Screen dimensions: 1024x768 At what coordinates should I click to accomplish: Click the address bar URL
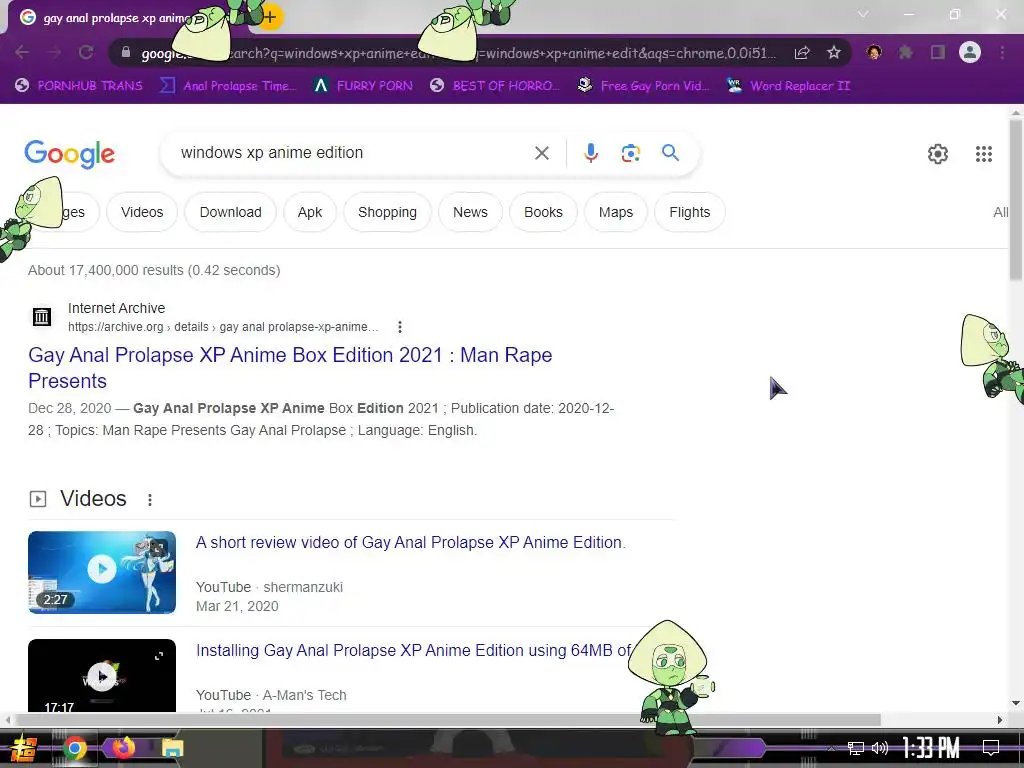click(x=457, y=53)
